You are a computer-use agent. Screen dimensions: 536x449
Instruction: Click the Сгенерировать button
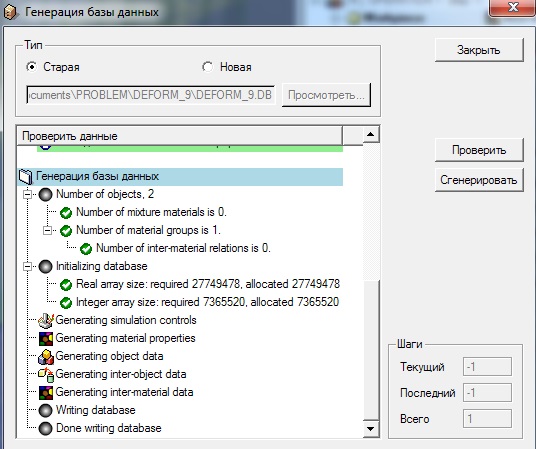coord(479,180)
